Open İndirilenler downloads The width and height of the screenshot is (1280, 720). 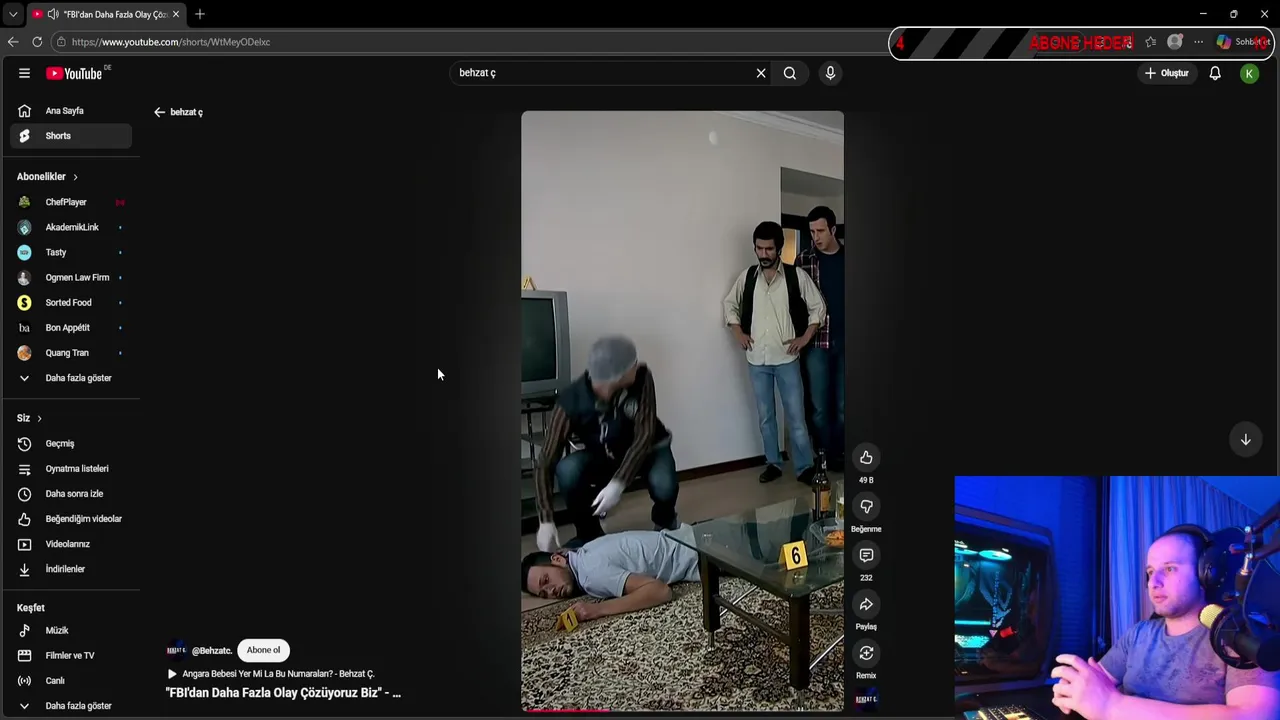(x=70, y=569)
